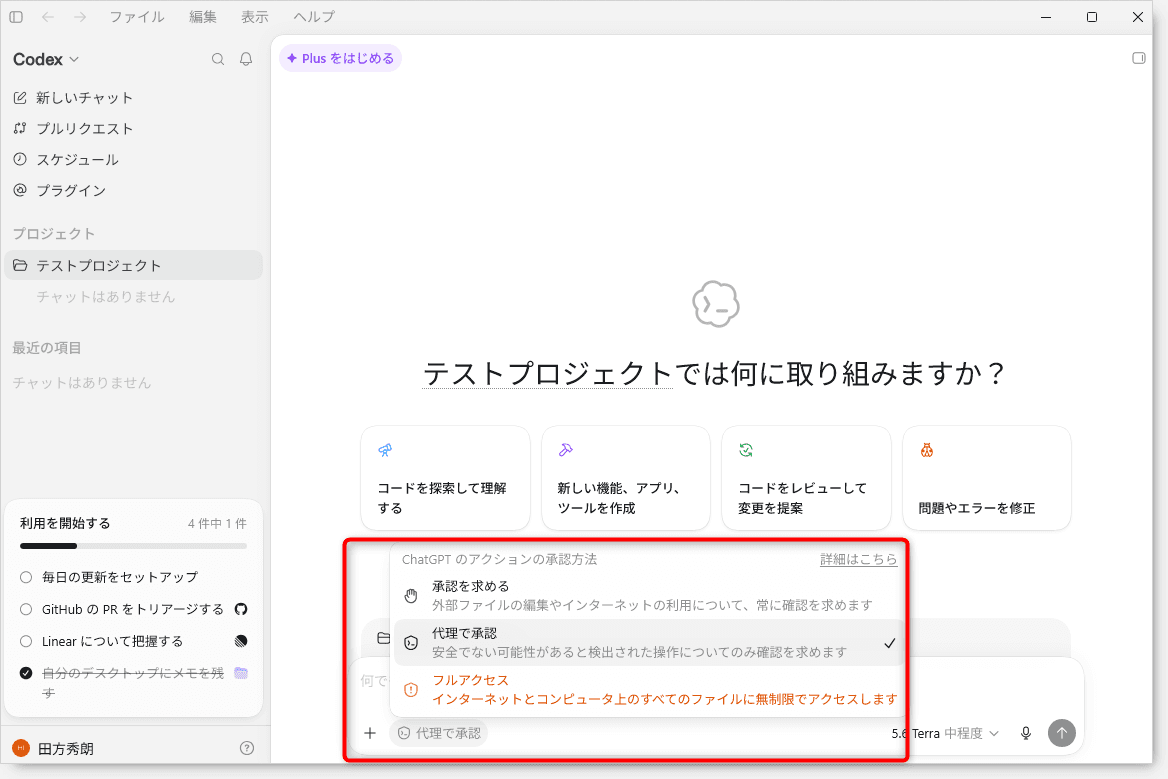This screenshot has width=1168, height=779.
Task: Open the notifications bell
Action: coord(246,59)
